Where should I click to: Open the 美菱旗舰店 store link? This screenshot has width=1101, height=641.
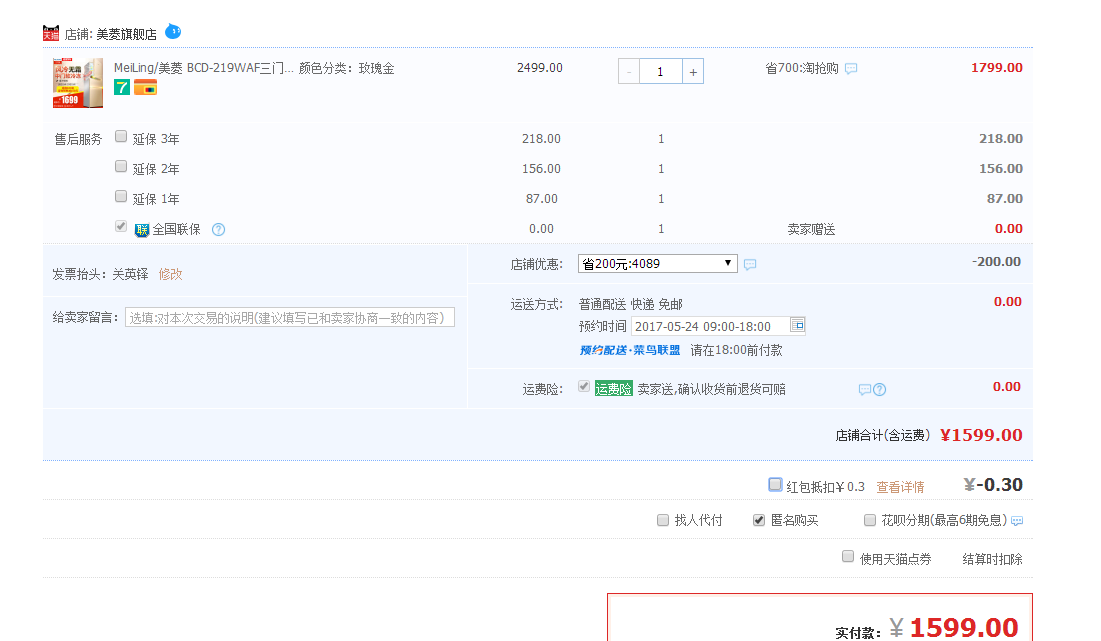point(126,34)
